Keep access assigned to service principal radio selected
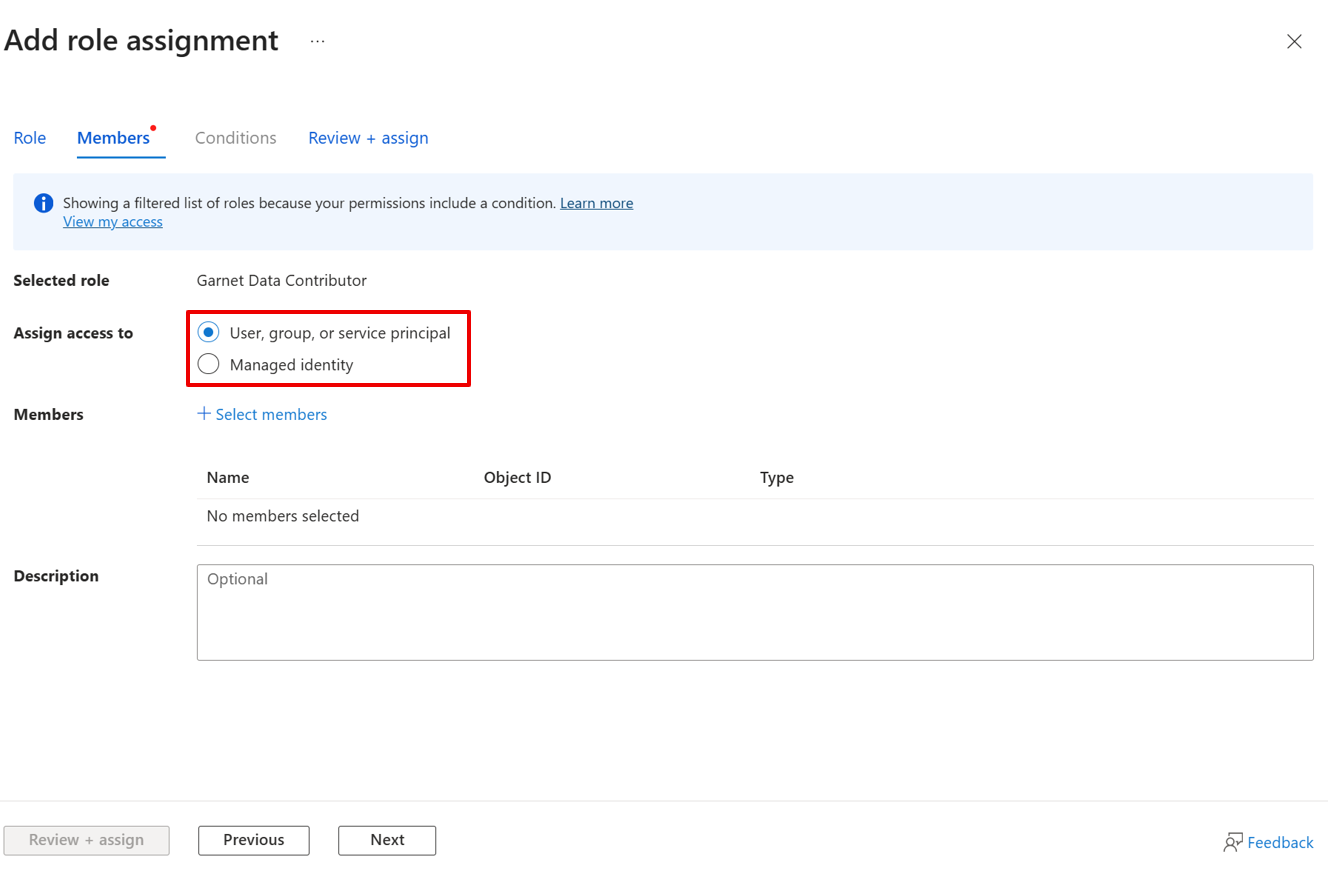The width and height of the screenshot is (1330, 877). coord(208,332)
